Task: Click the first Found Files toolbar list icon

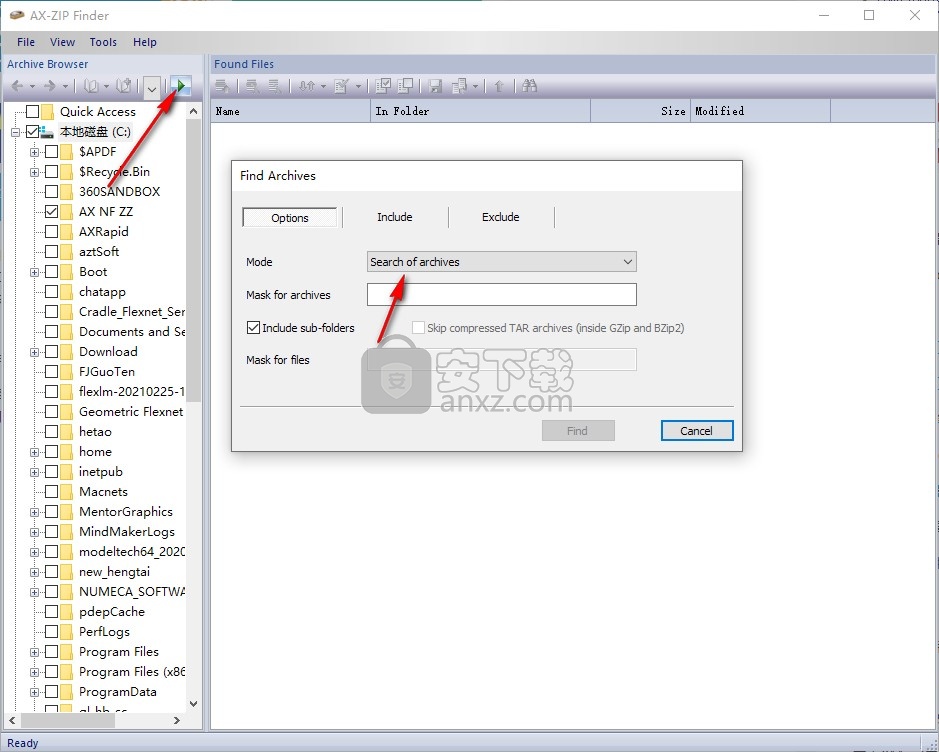Action: tap(223, 87)
